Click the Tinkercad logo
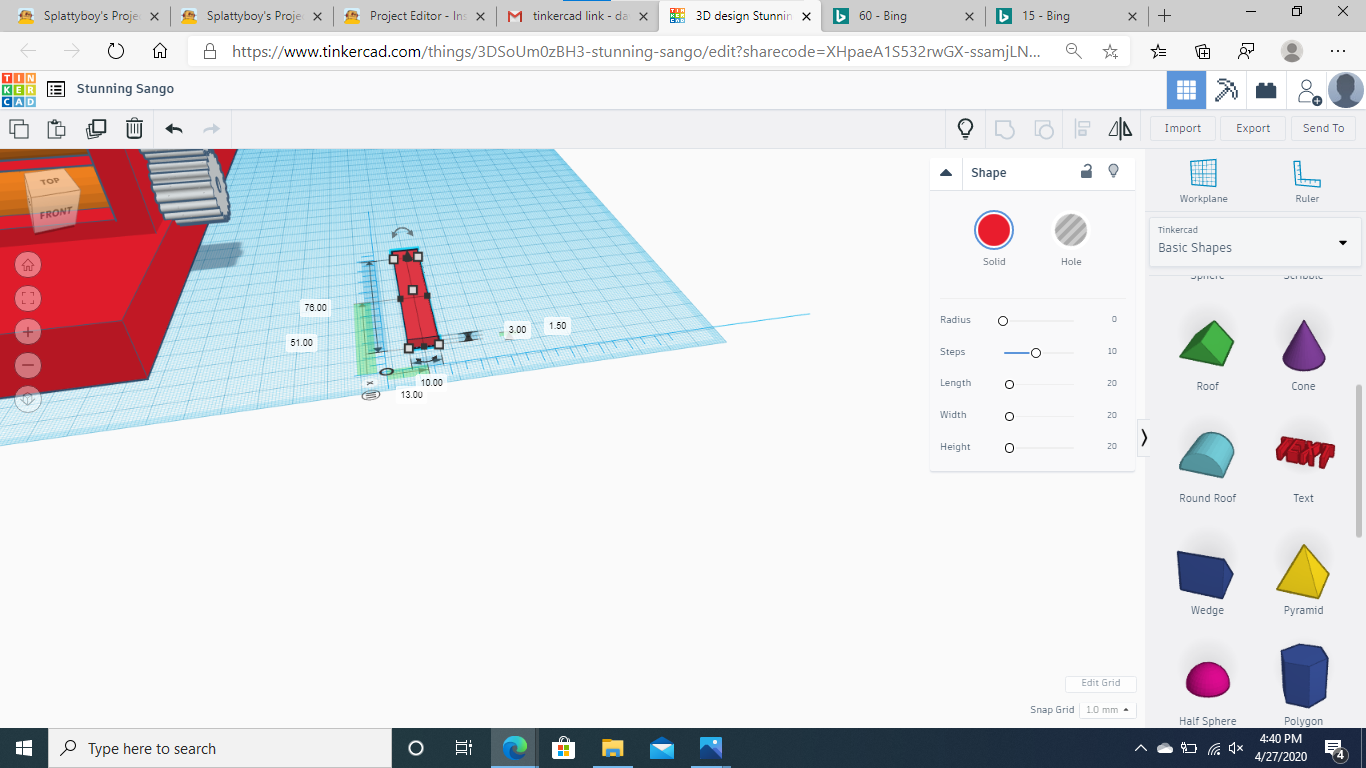 pos(18,89)
